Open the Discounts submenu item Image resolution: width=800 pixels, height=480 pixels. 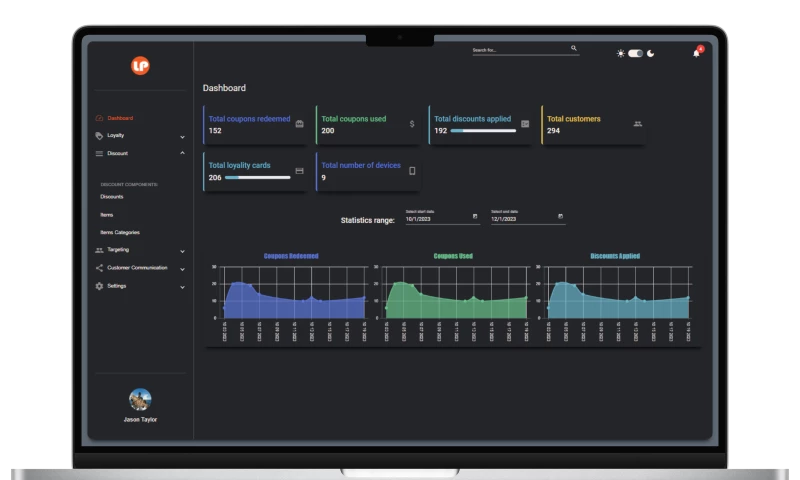pyautogui.click(x=112, y=197)
